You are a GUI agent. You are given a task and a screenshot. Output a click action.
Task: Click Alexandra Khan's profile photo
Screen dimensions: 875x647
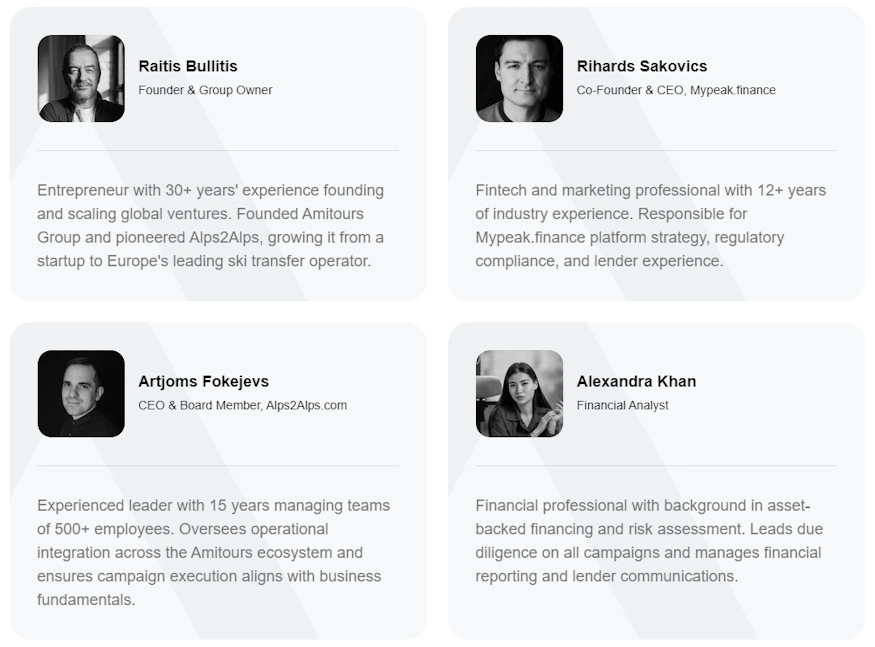519,394
